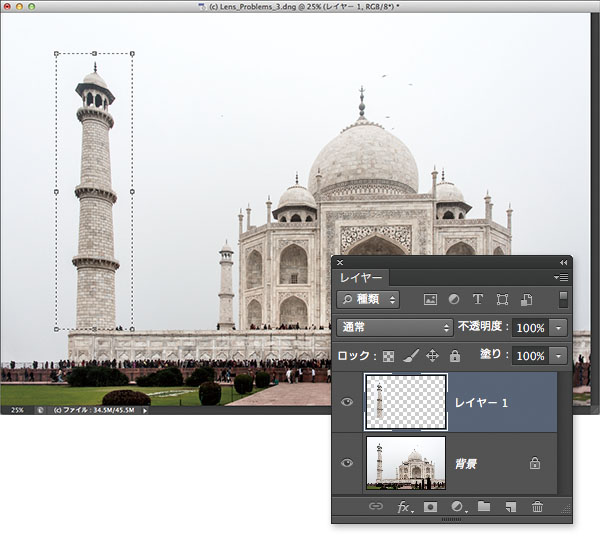Click the adjustment layer filter icon
600x538 pixels.
pyautogui.click(x=454, y=299)
